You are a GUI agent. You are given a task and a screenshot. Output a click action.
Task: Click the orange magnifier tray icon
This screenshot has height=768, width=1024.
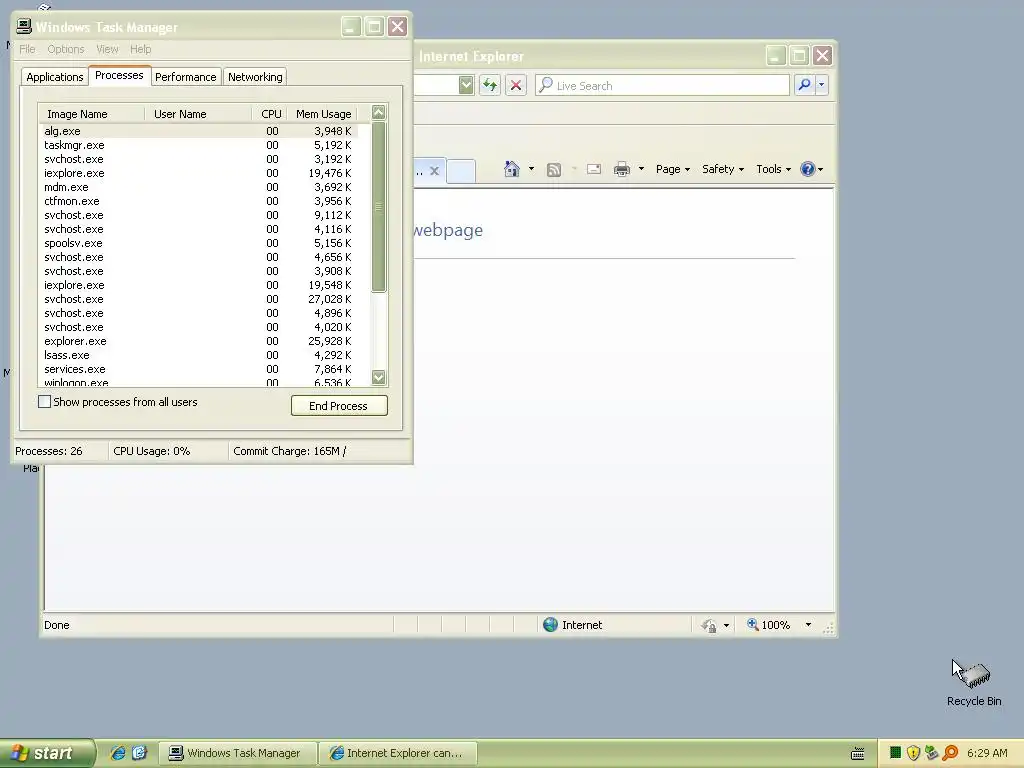[950, 753]
